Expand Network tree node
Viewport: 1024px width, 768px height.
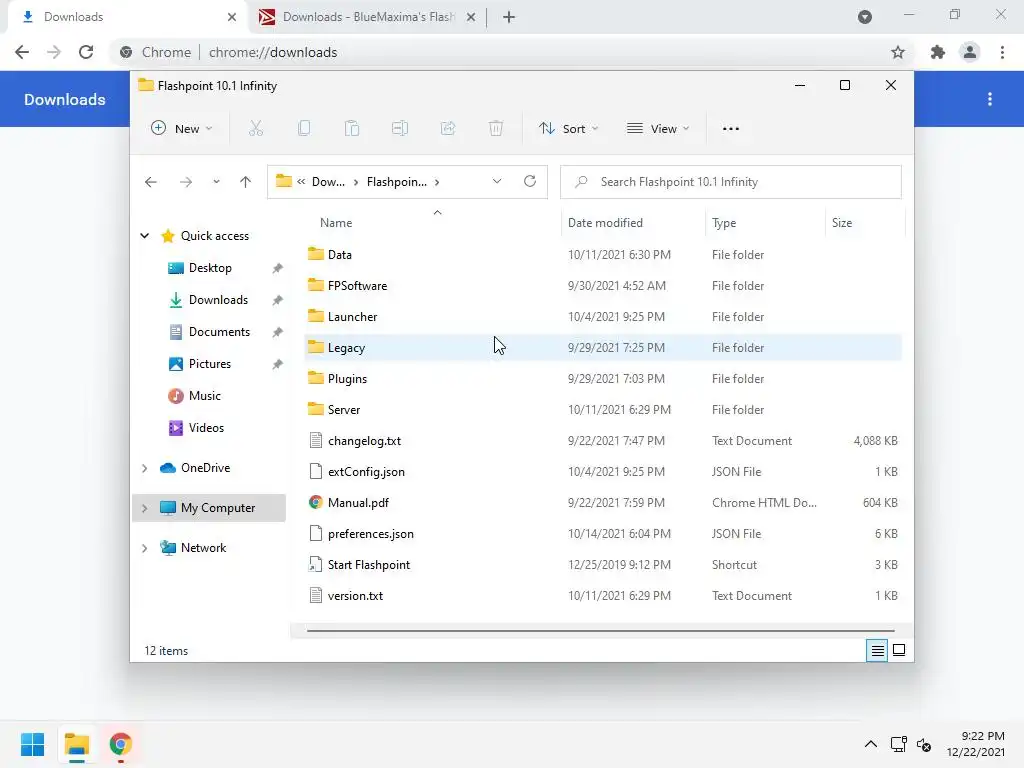(144, 548)
